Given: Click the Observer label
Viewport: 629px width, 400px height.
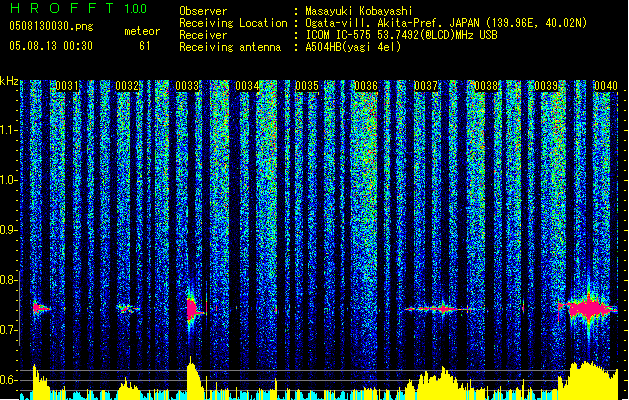Looking at the screenshot, I should coord(203,11).
